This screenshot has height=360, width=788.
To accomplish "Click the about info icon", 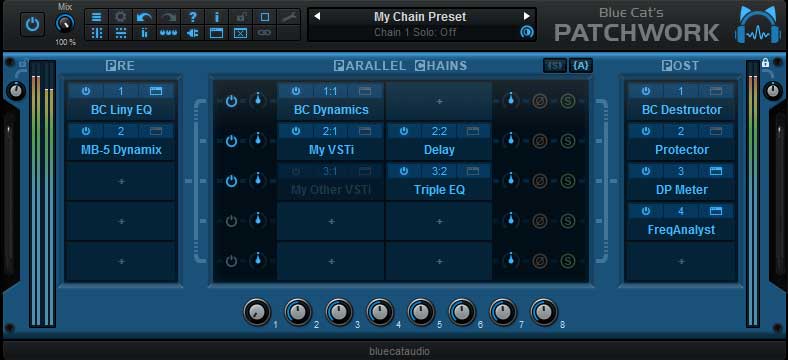I will pyautogui.click(x=217, y=17).
